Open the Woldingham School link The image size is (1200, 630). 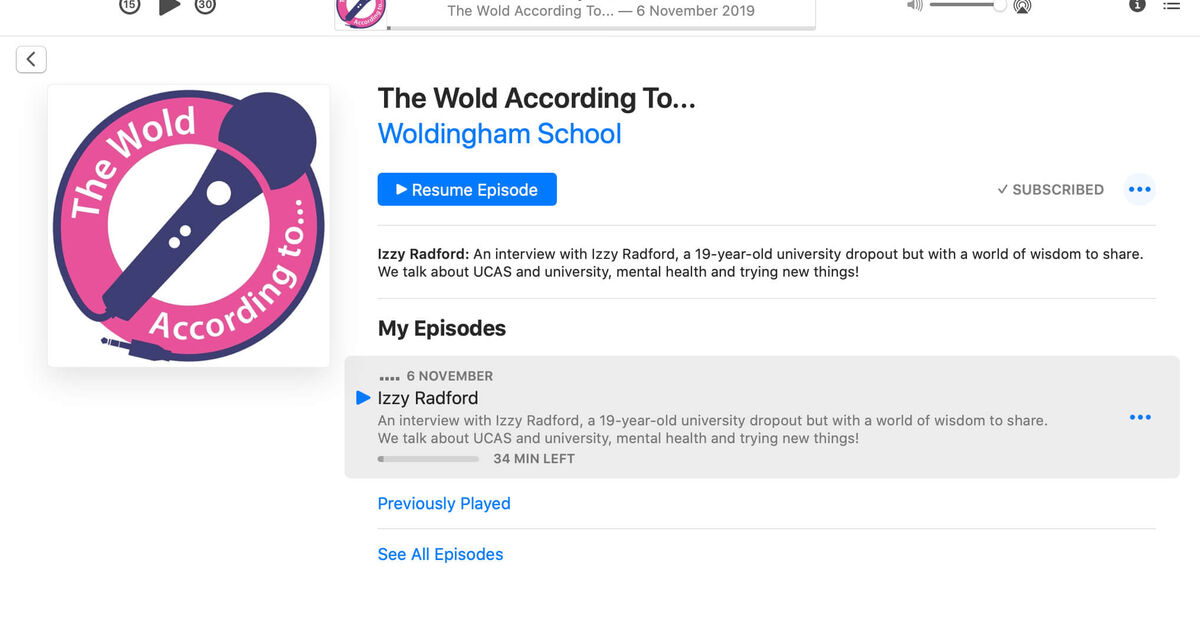pos(500,134)
